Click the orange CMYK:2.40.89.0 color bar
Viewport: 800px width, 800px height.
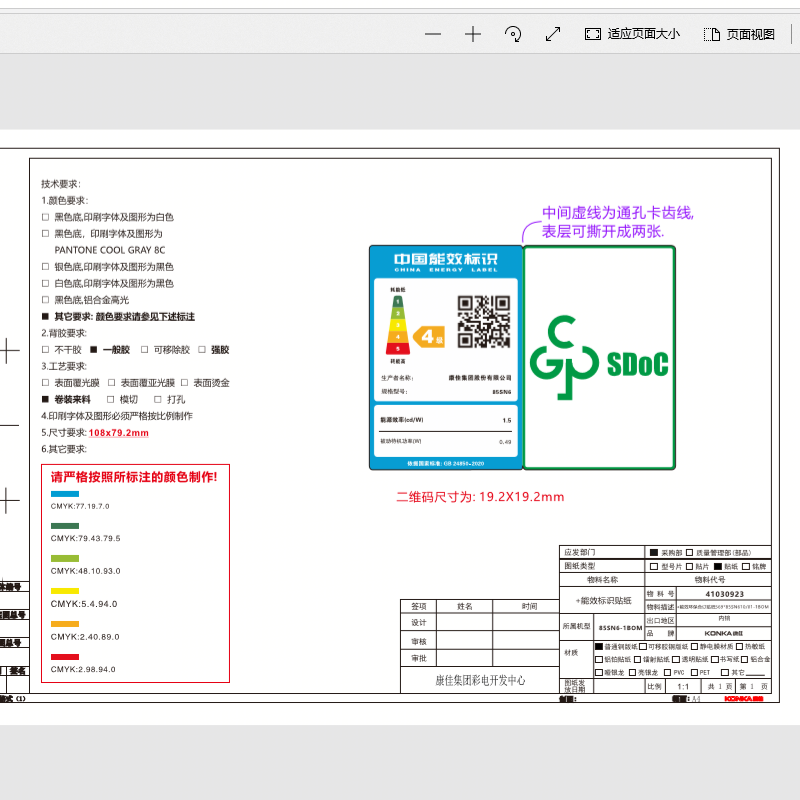[65, 624]
